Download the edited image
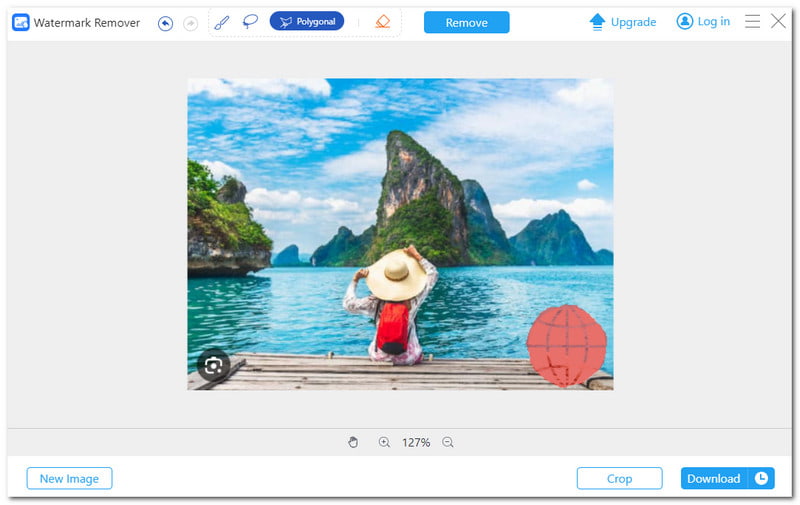This screenshot has height=505, width=800. 713,479
